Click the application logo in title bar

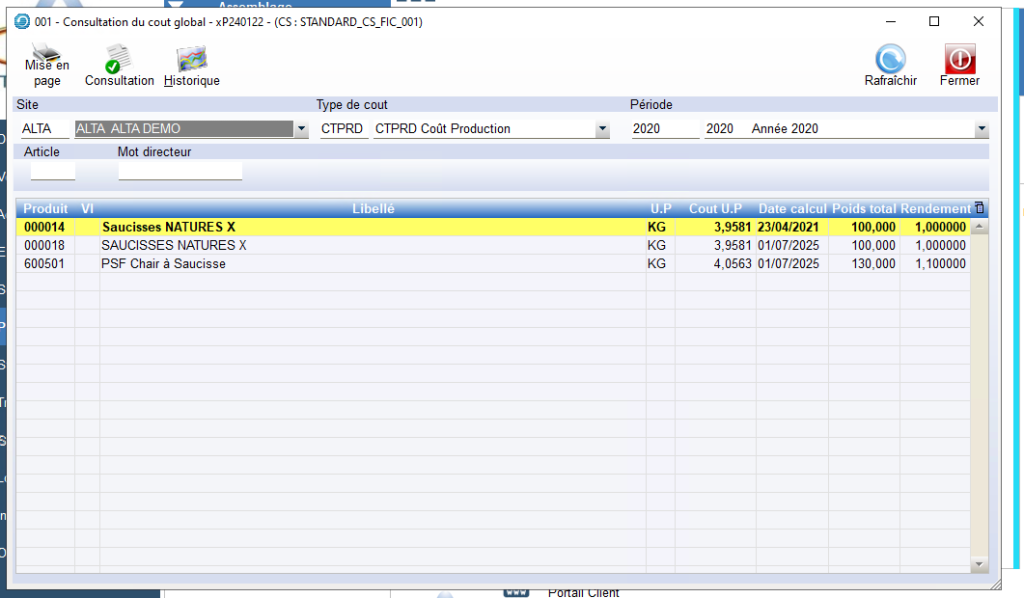pos(22,21)
